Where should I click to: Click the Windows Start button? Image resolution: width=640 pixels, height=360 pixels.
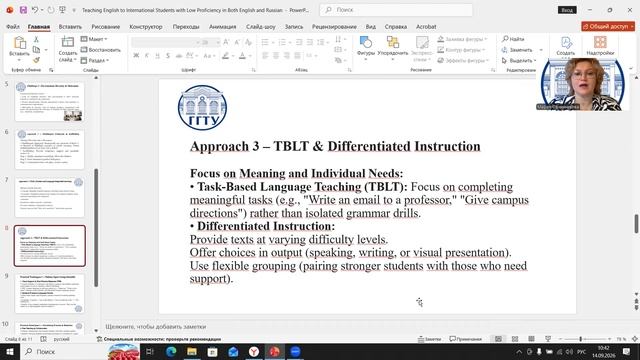10,351
